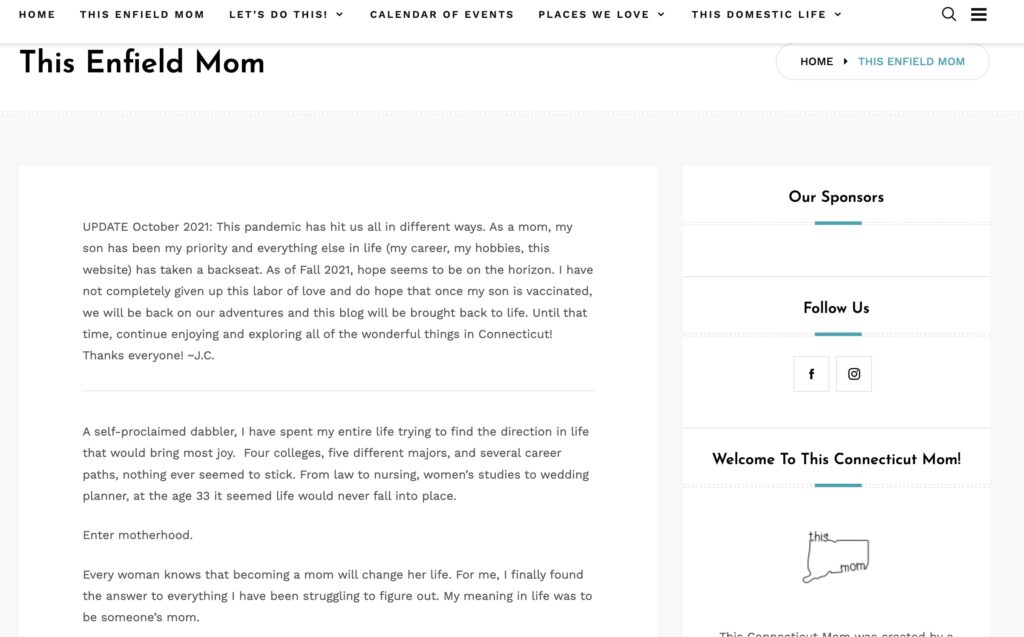Visit the Facebook page icon
The width and height of the screenshot is (1024, 637).
click(x=811, y=374)
